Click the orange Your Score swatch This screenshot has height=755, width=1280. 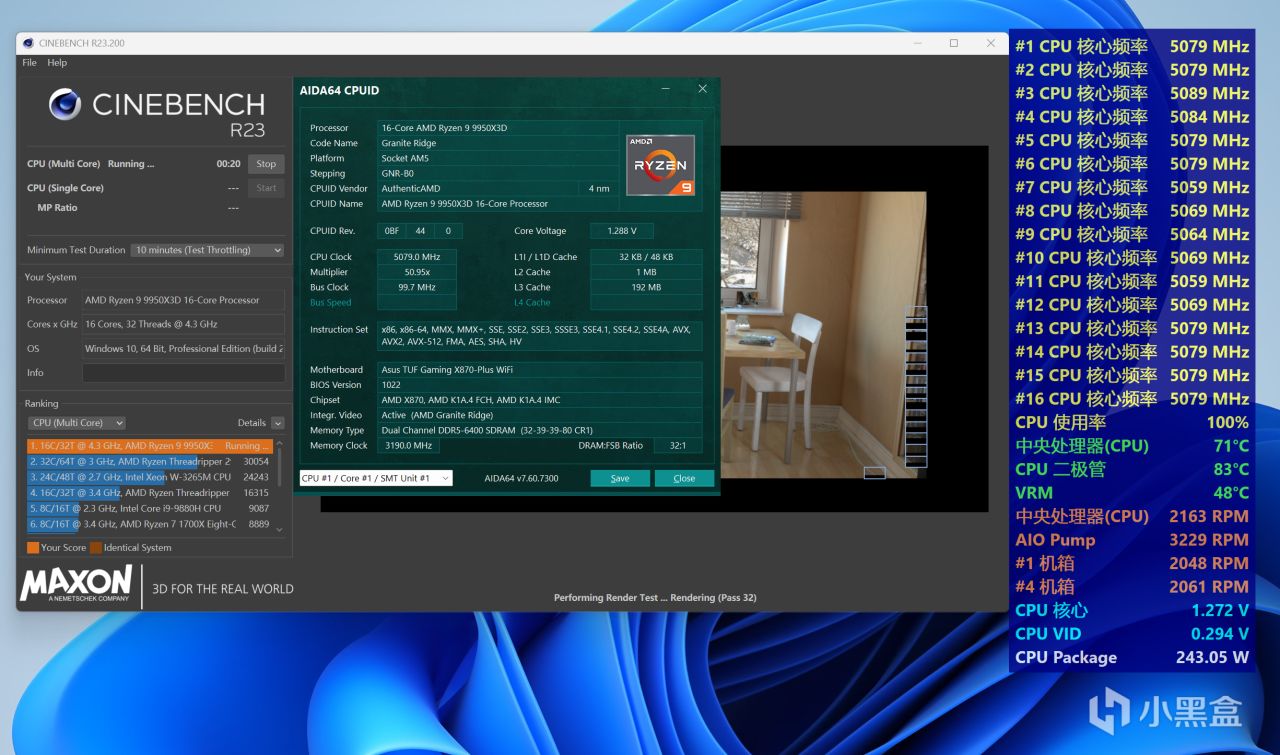pos(33,548)
